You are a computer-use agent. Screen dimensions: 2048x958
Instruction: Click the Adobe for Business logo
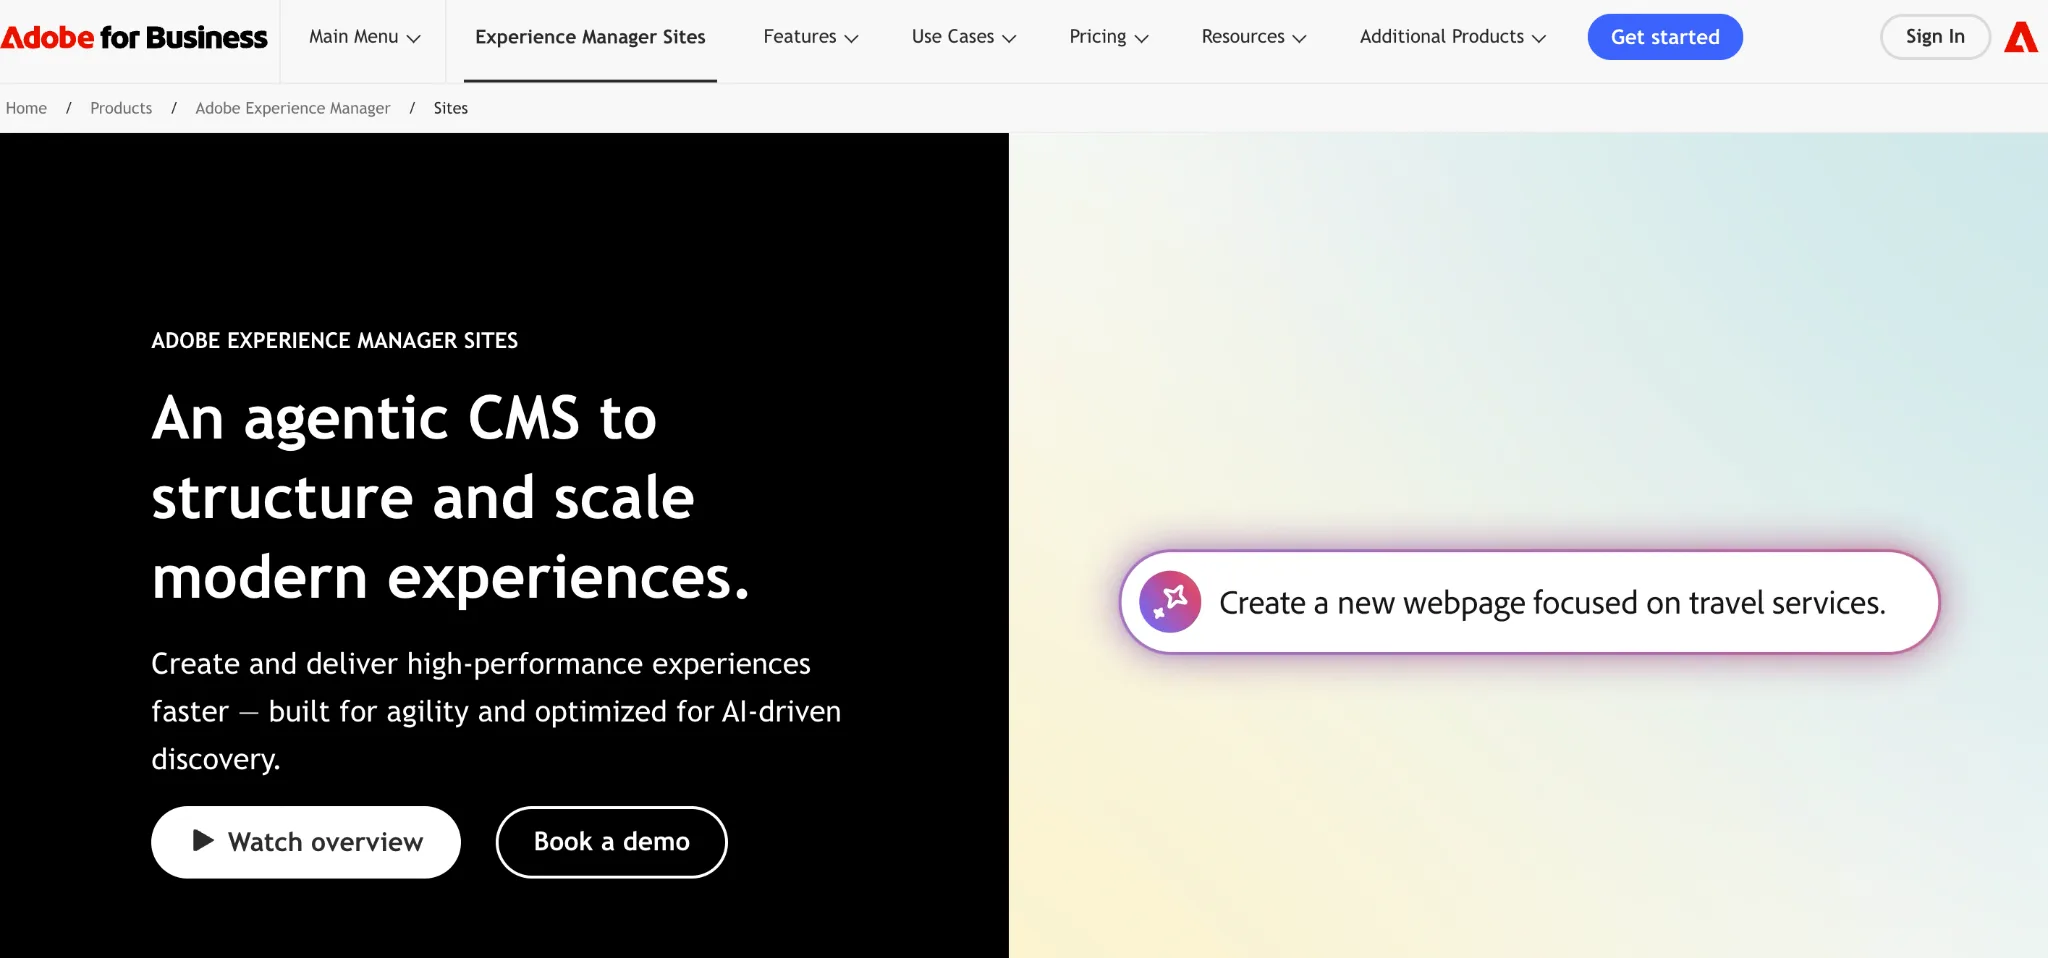134,38
